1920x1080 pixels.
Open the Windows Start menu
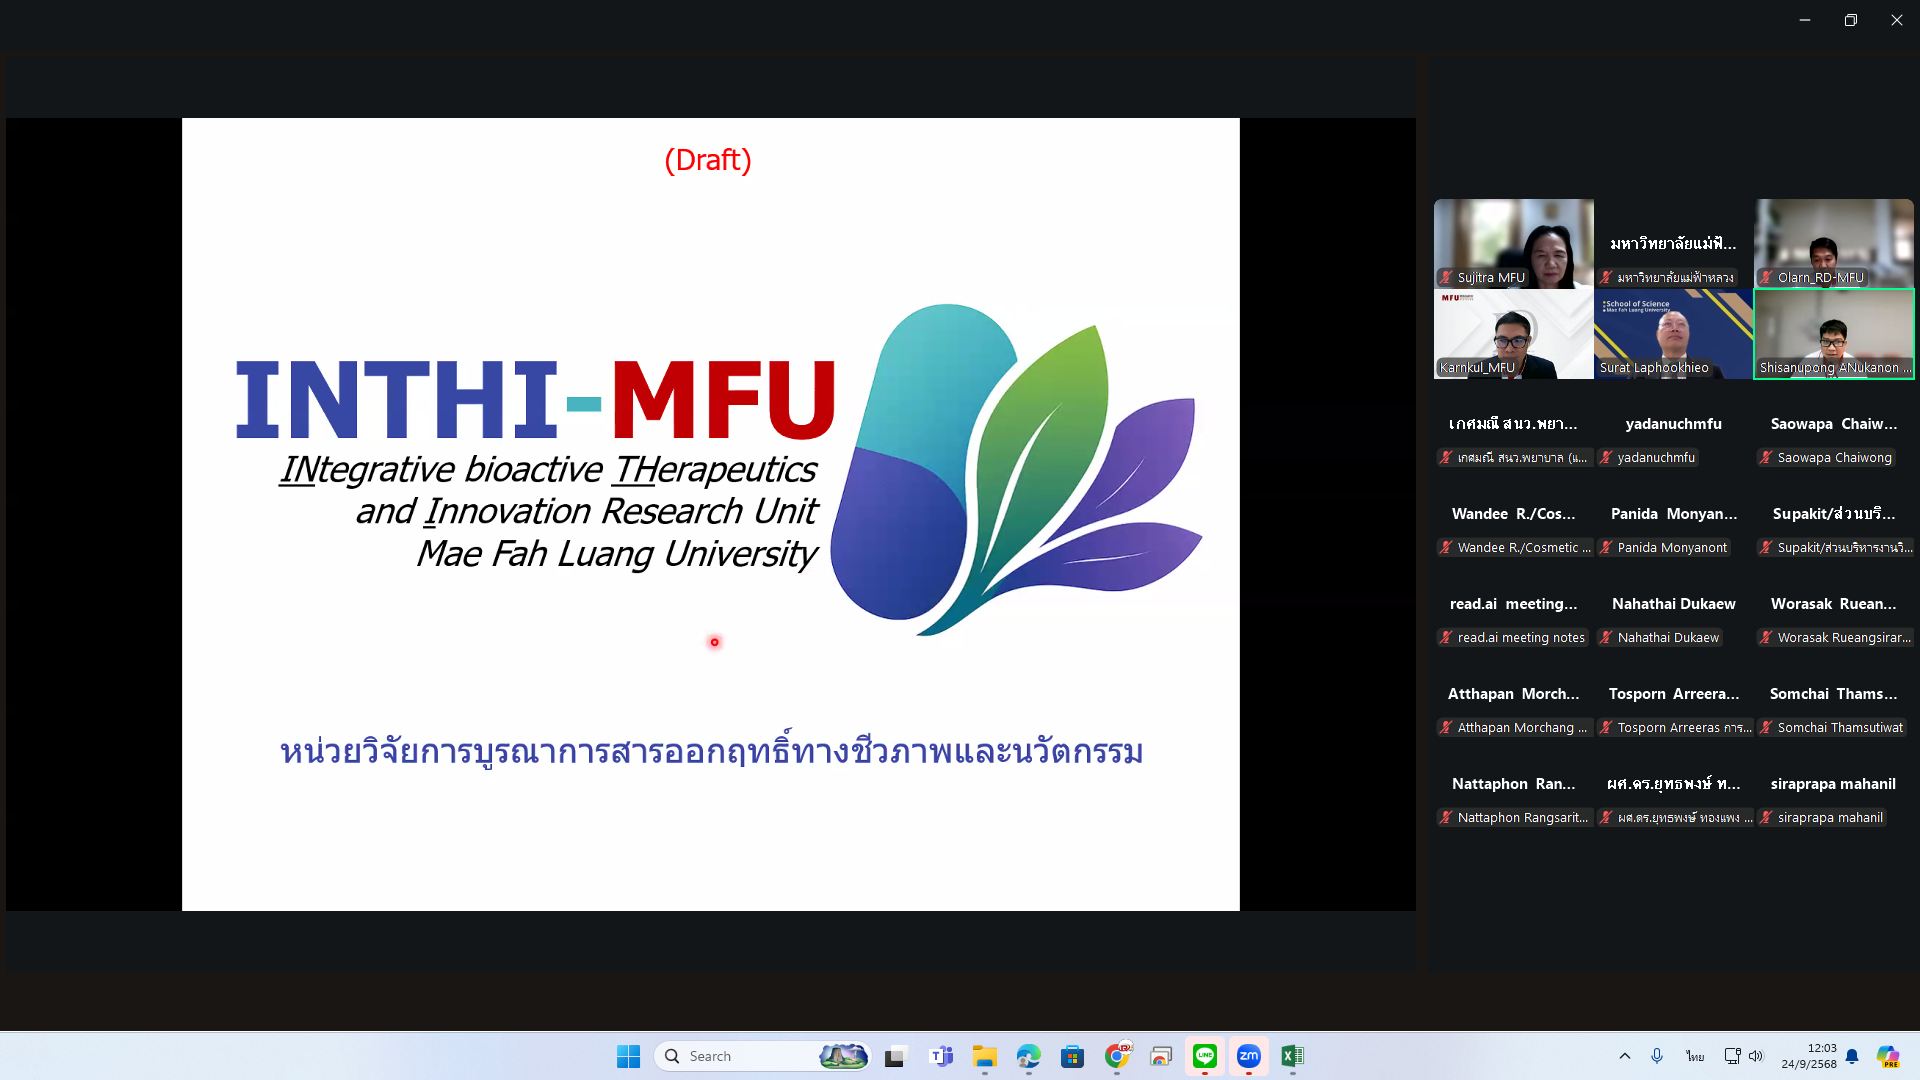pyautogui.click(x=628, y=1056)
